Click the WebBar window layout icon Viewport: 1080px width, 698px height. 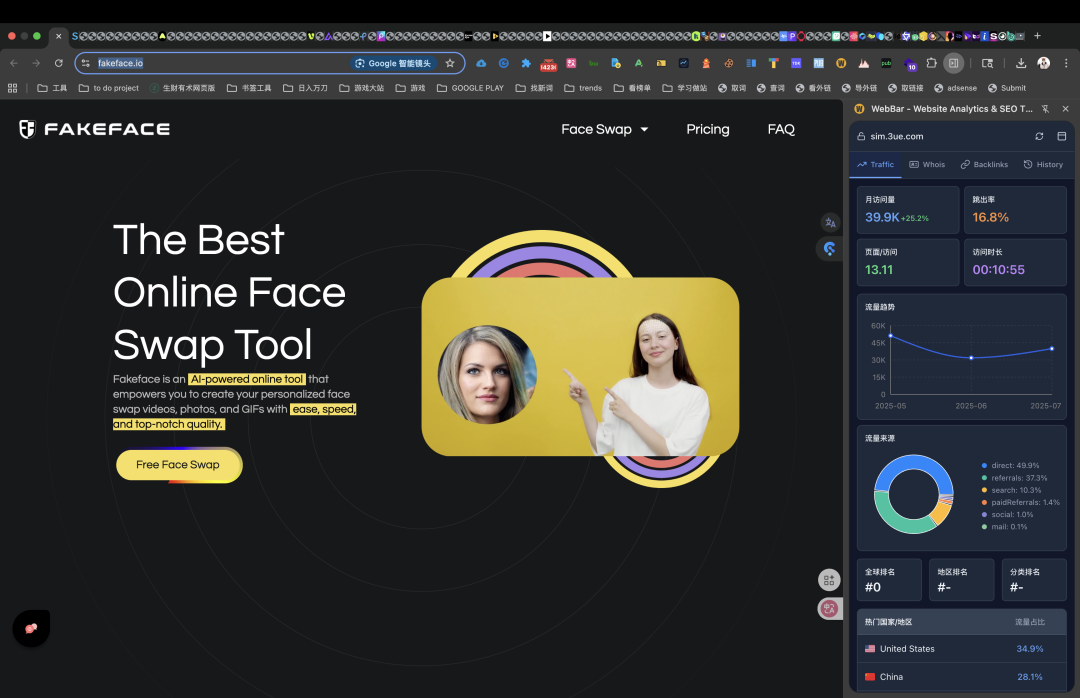[1061, 136]
